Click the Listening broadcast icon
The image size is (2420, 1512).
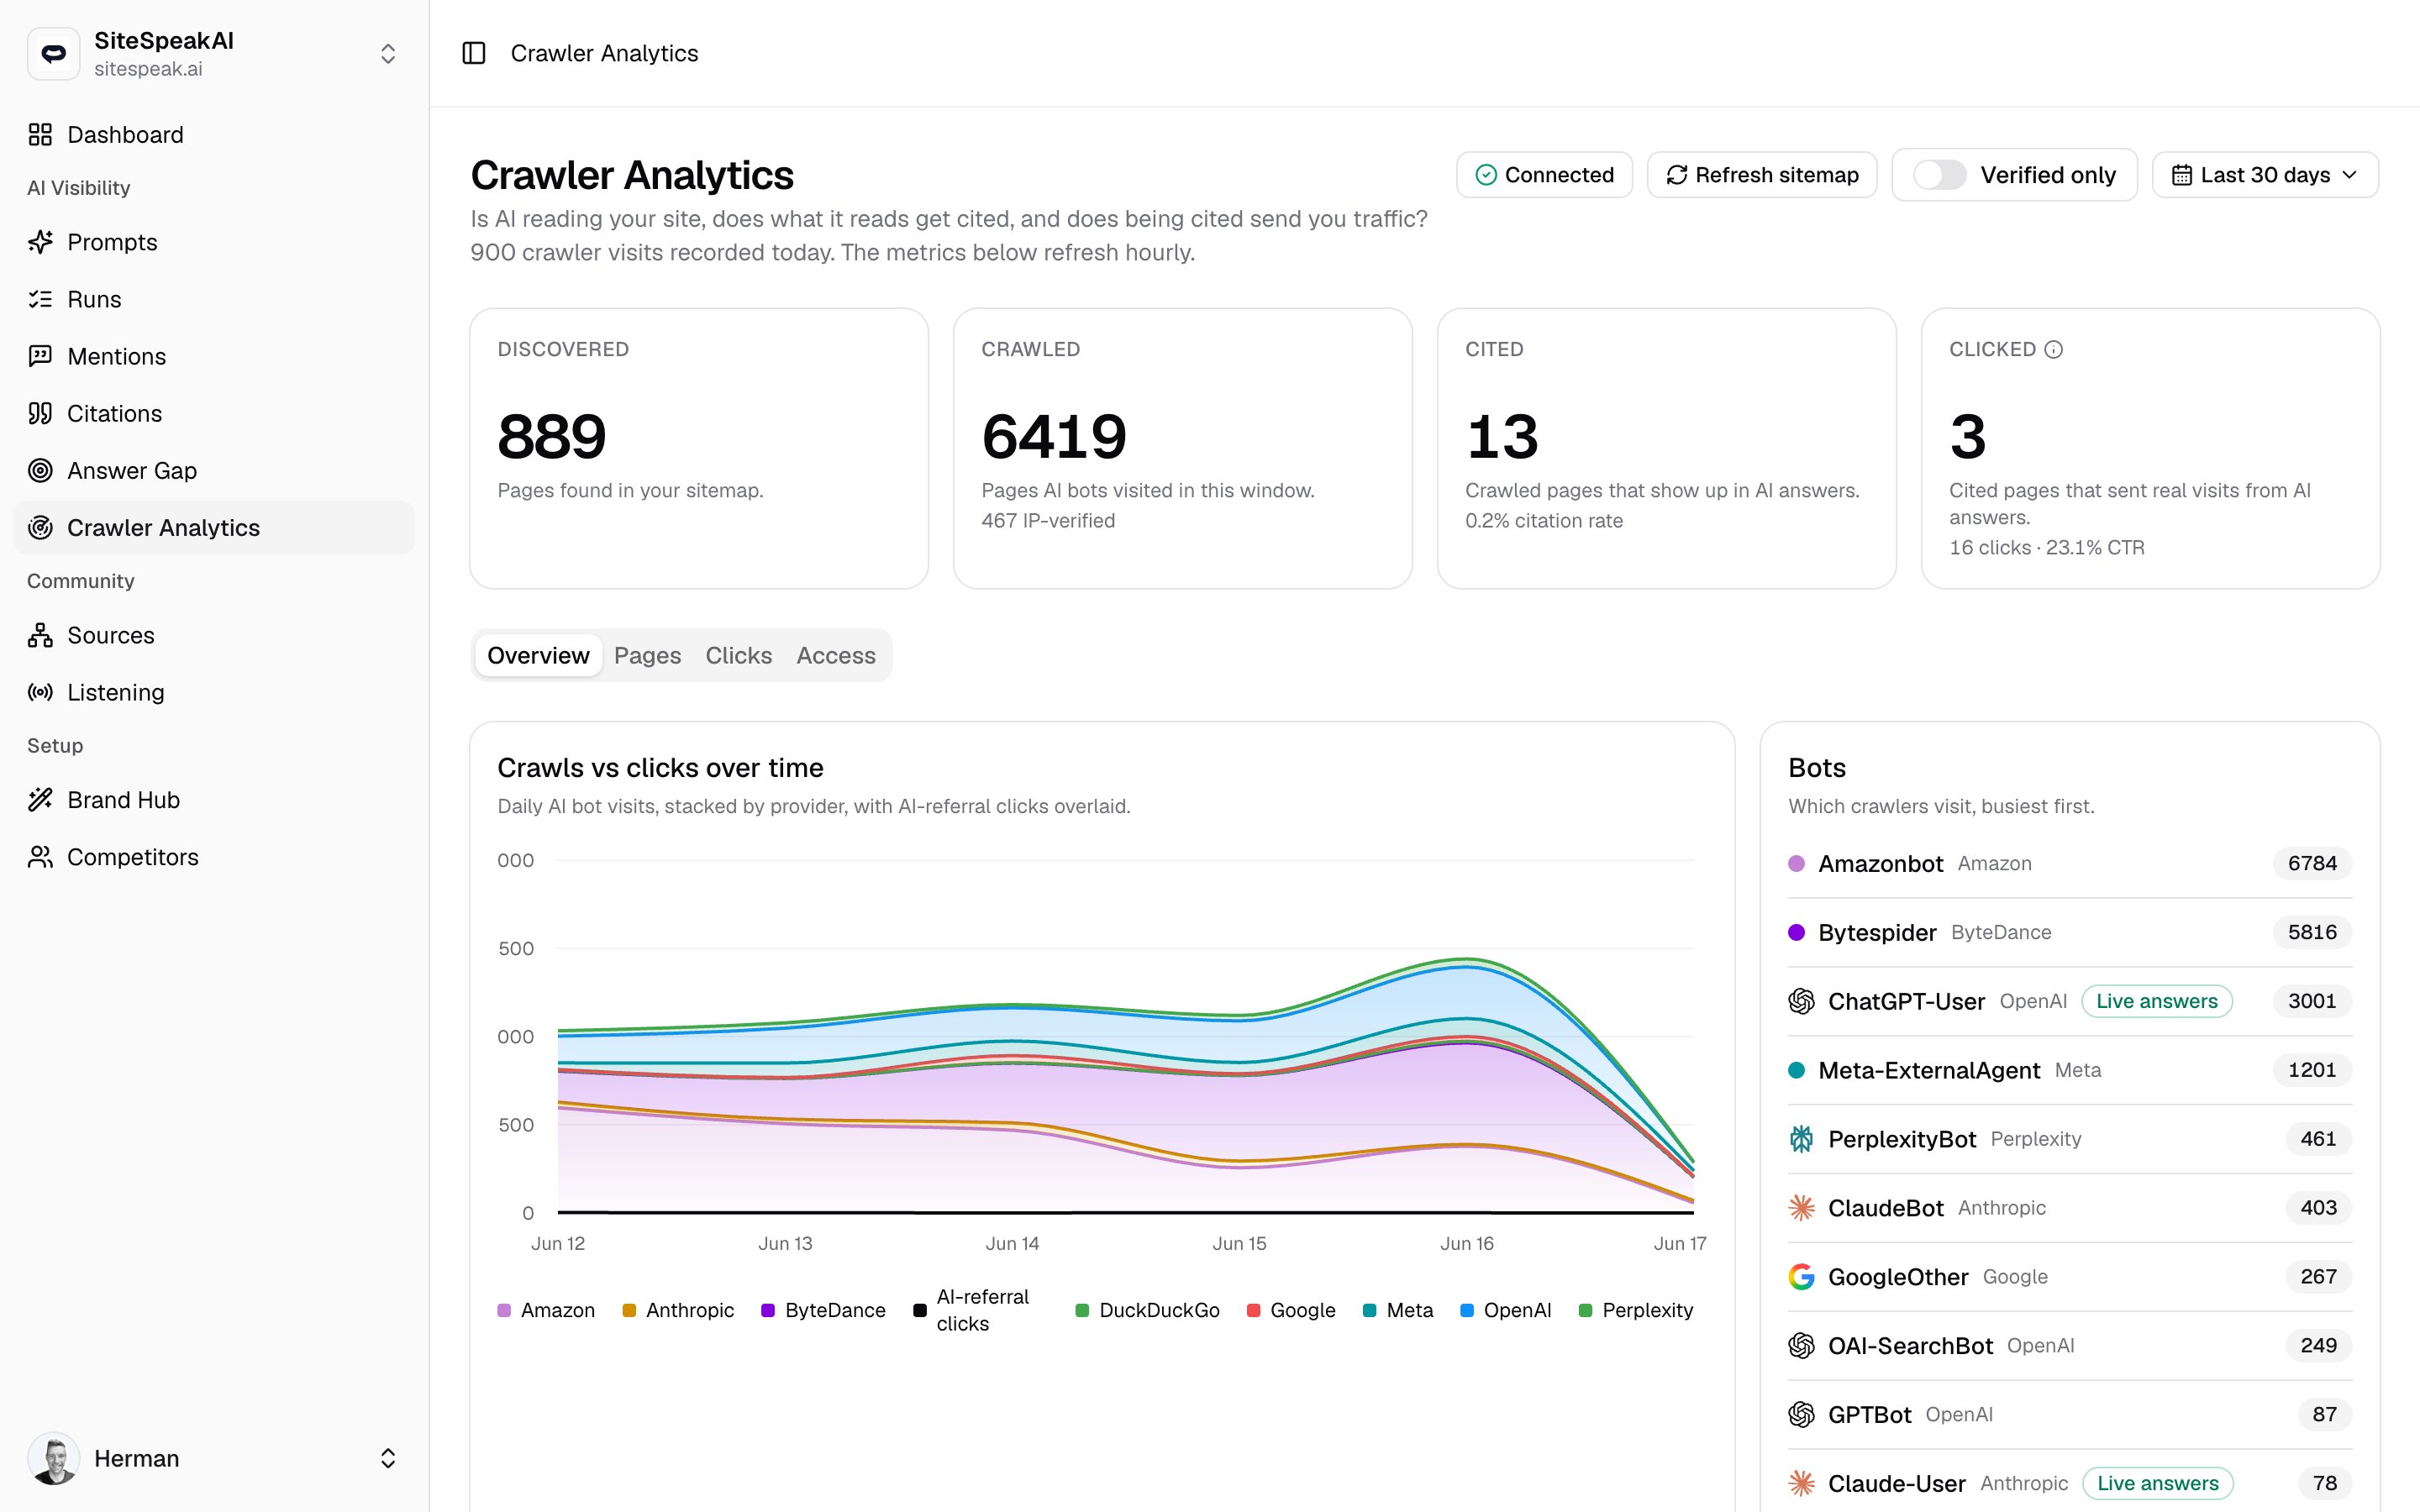(40, 692)
